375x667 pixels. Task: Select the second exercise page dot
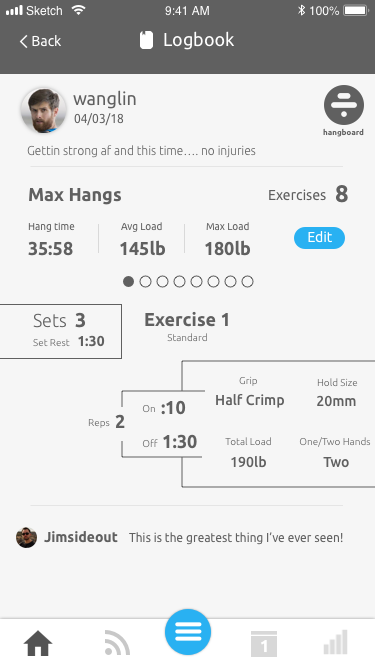point(145,281)
